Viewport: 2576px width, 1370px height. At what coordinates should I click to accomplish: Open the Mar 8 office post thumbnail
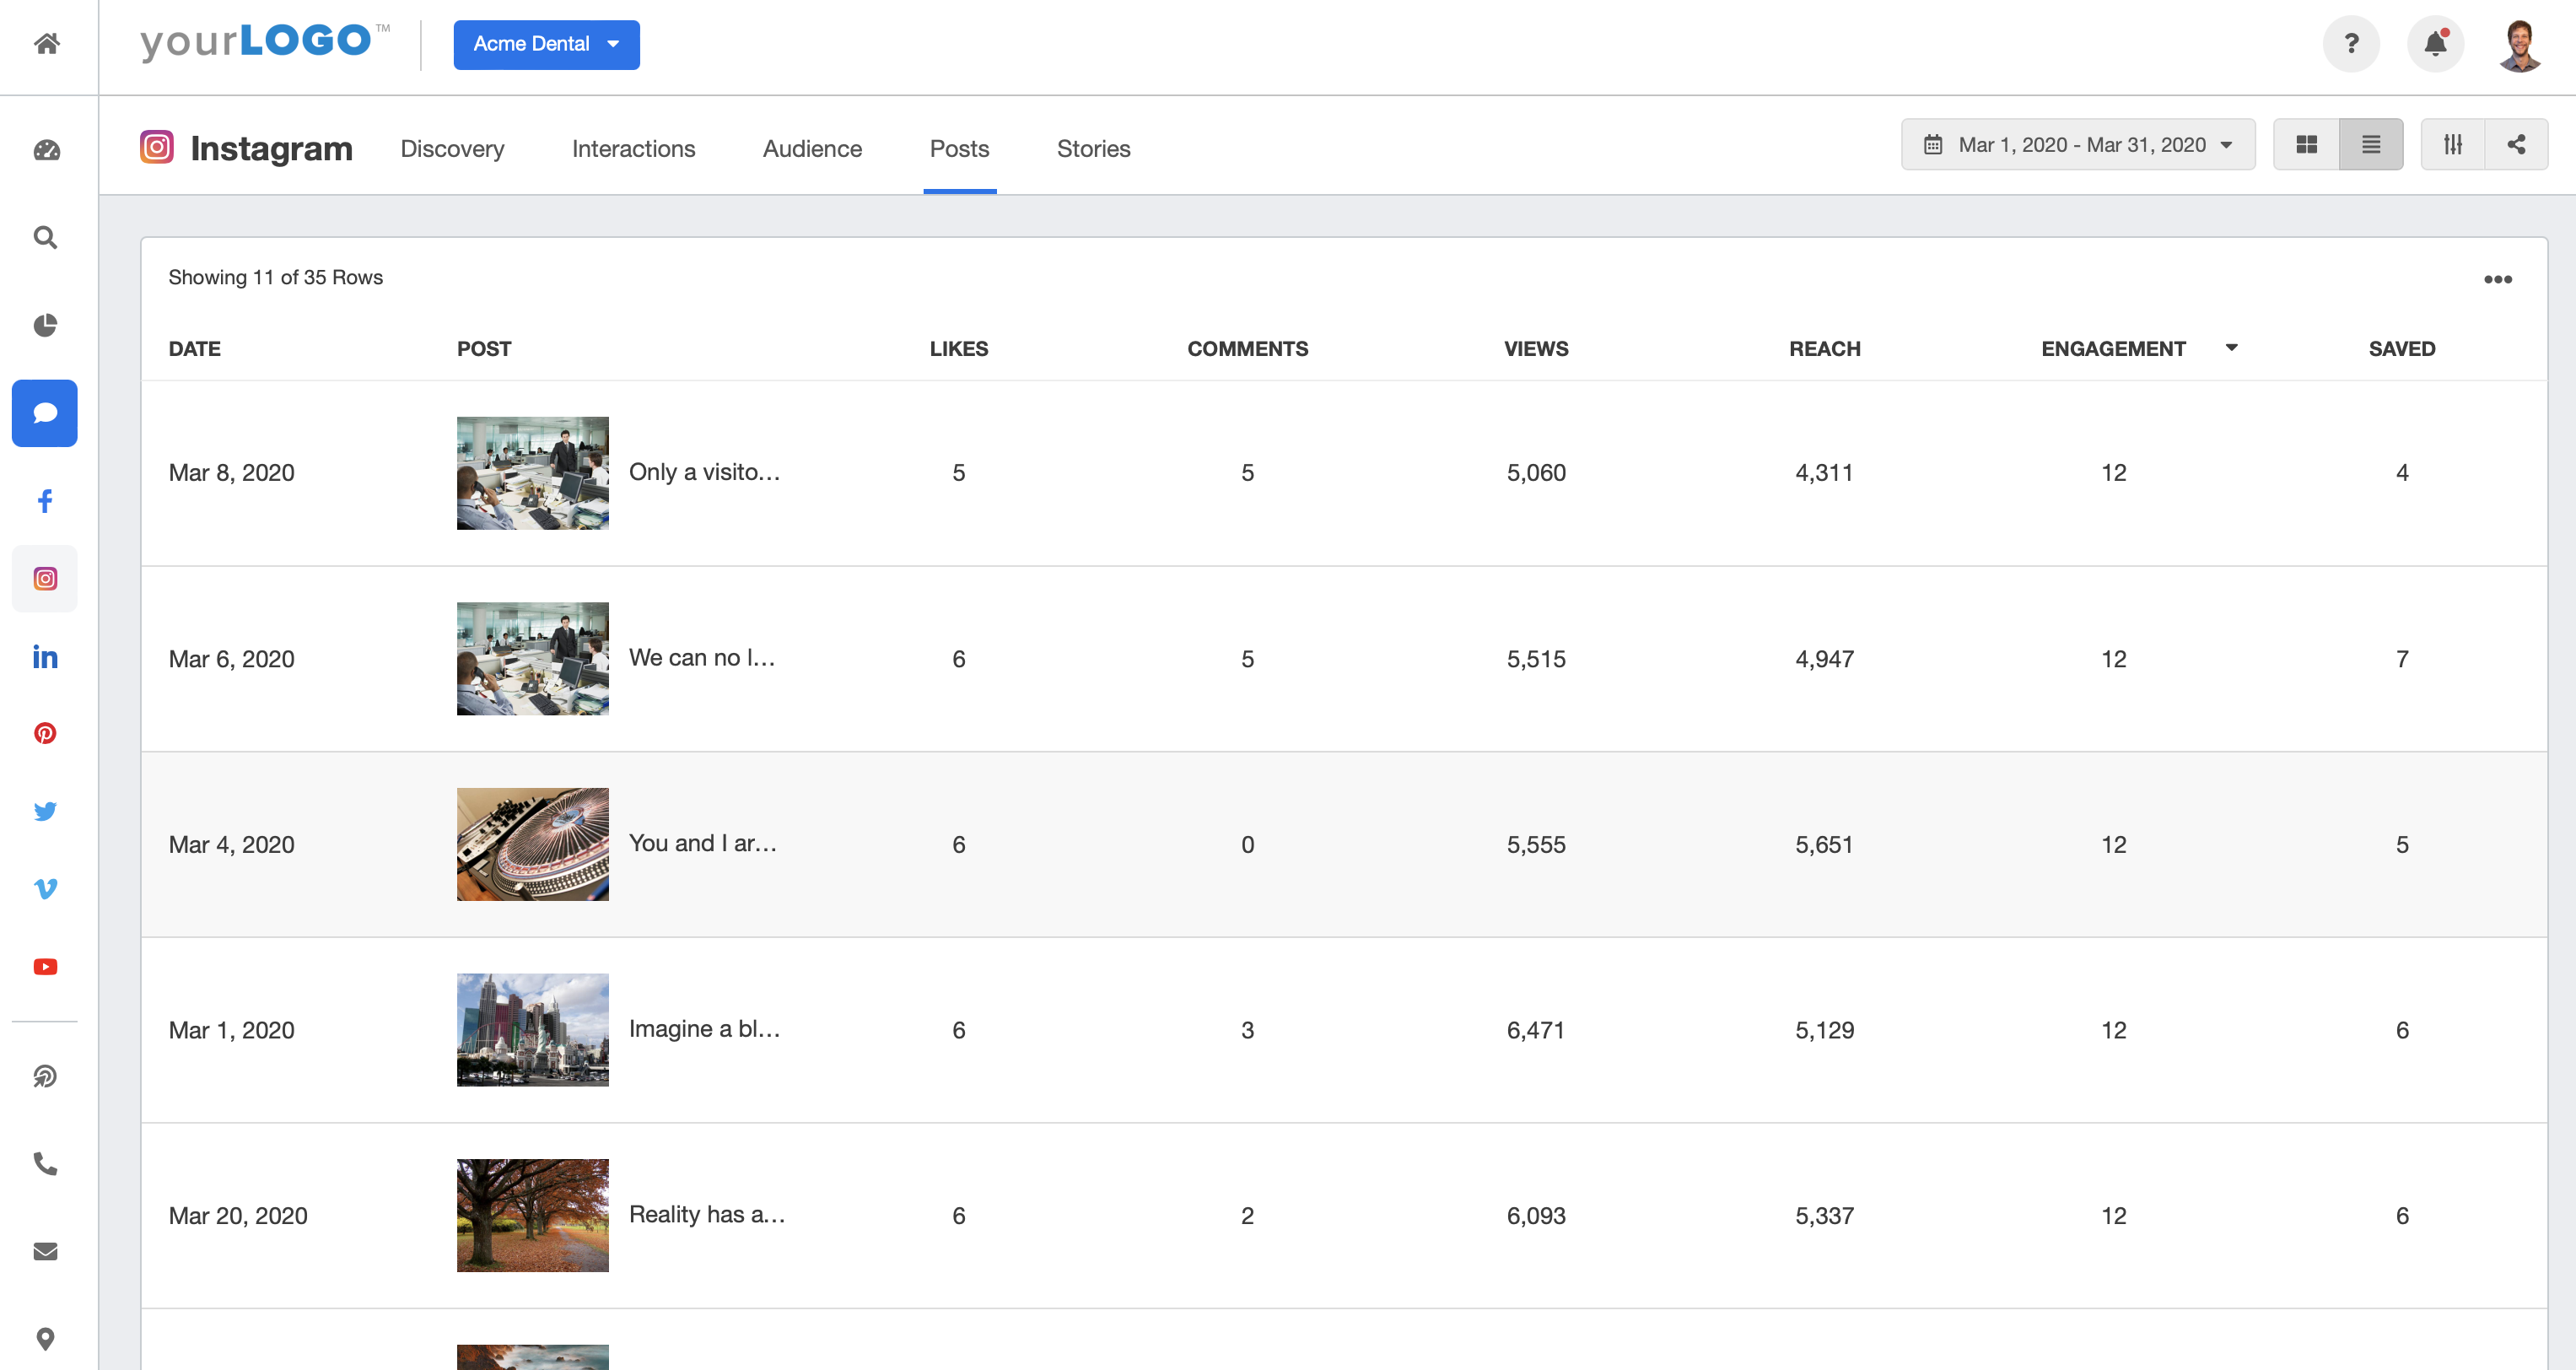pos(533,473)
